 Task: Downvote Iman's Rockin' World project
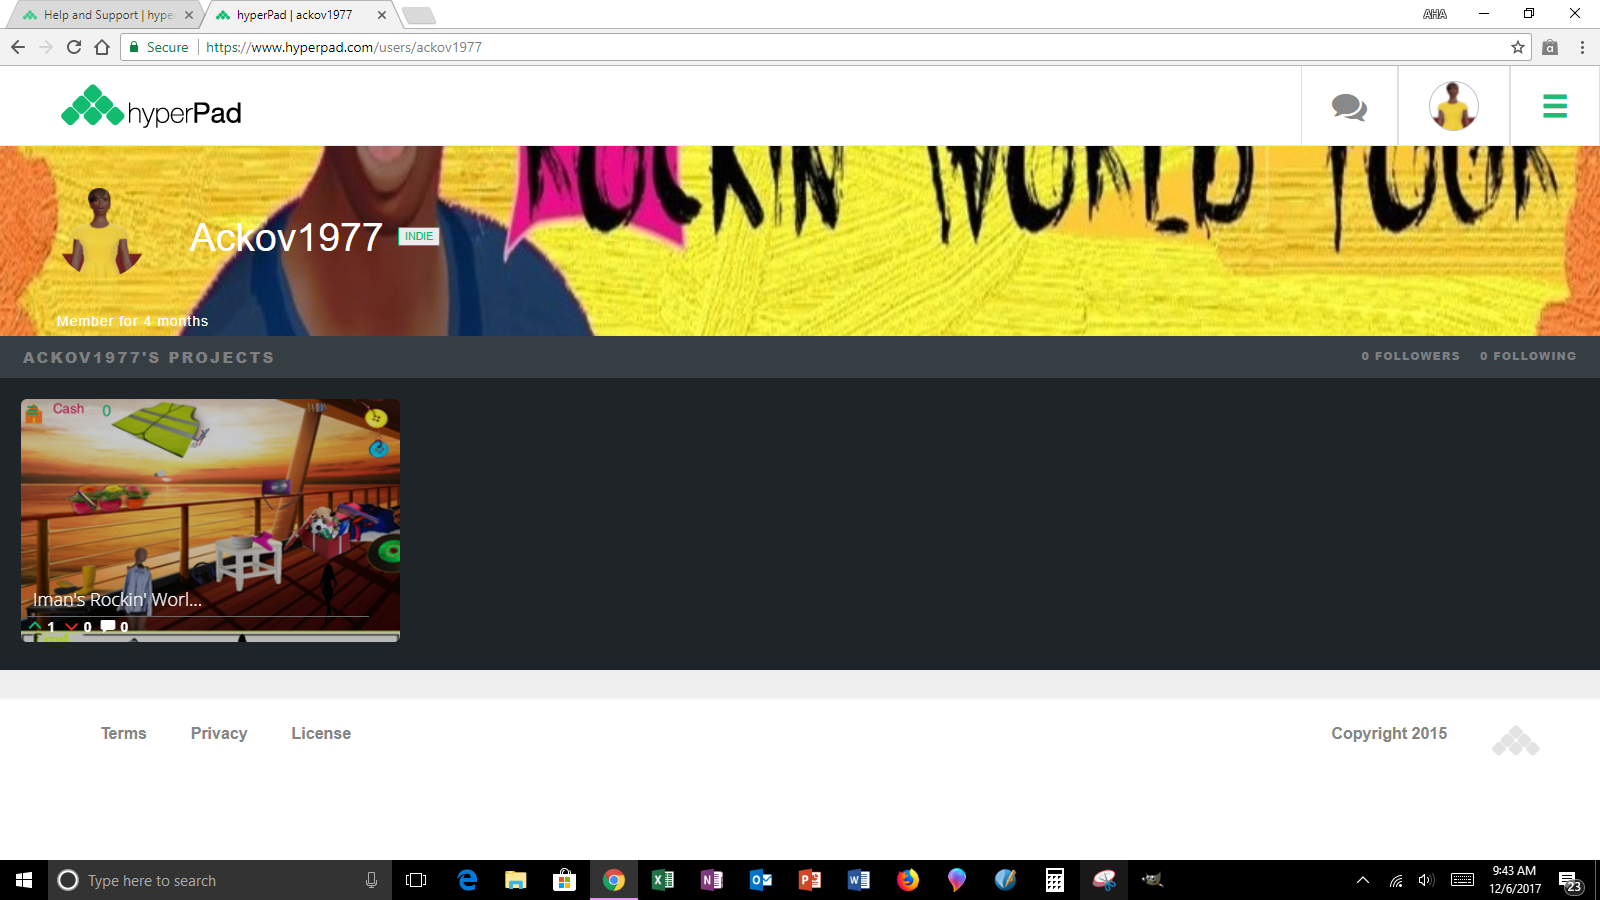(70, 626)
